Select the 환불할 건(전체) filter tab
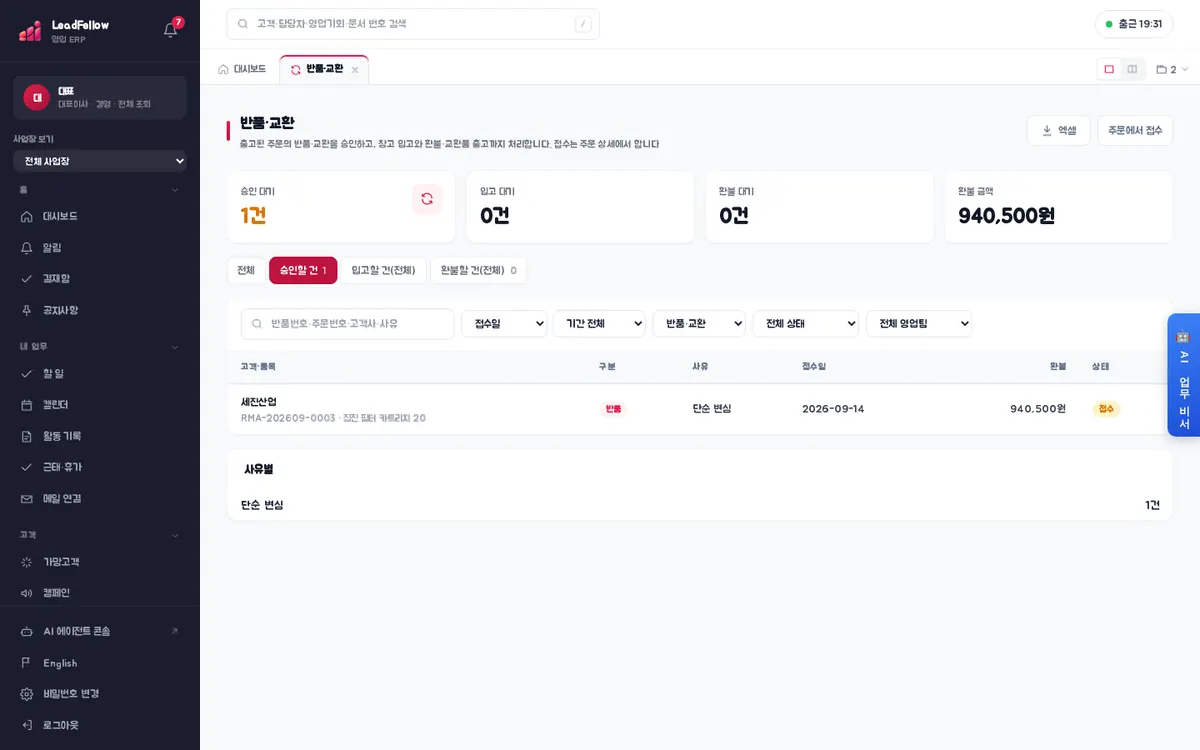Image resolution: width=1200 pixels, height=750 pixels. click(x=478, y=270)
